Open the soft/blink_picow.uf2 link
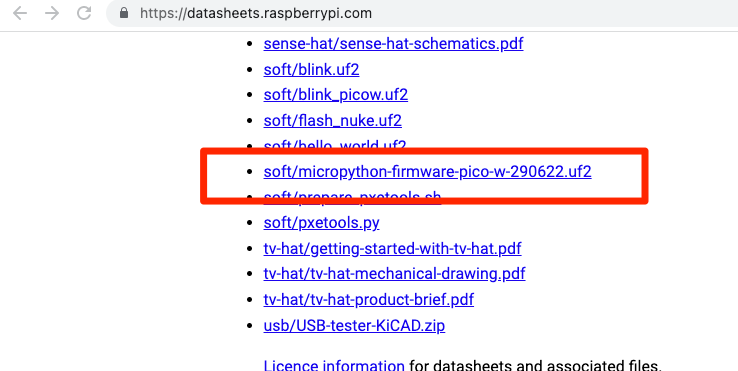This screenshot has height=371, width=738. [x=336, y=95]
